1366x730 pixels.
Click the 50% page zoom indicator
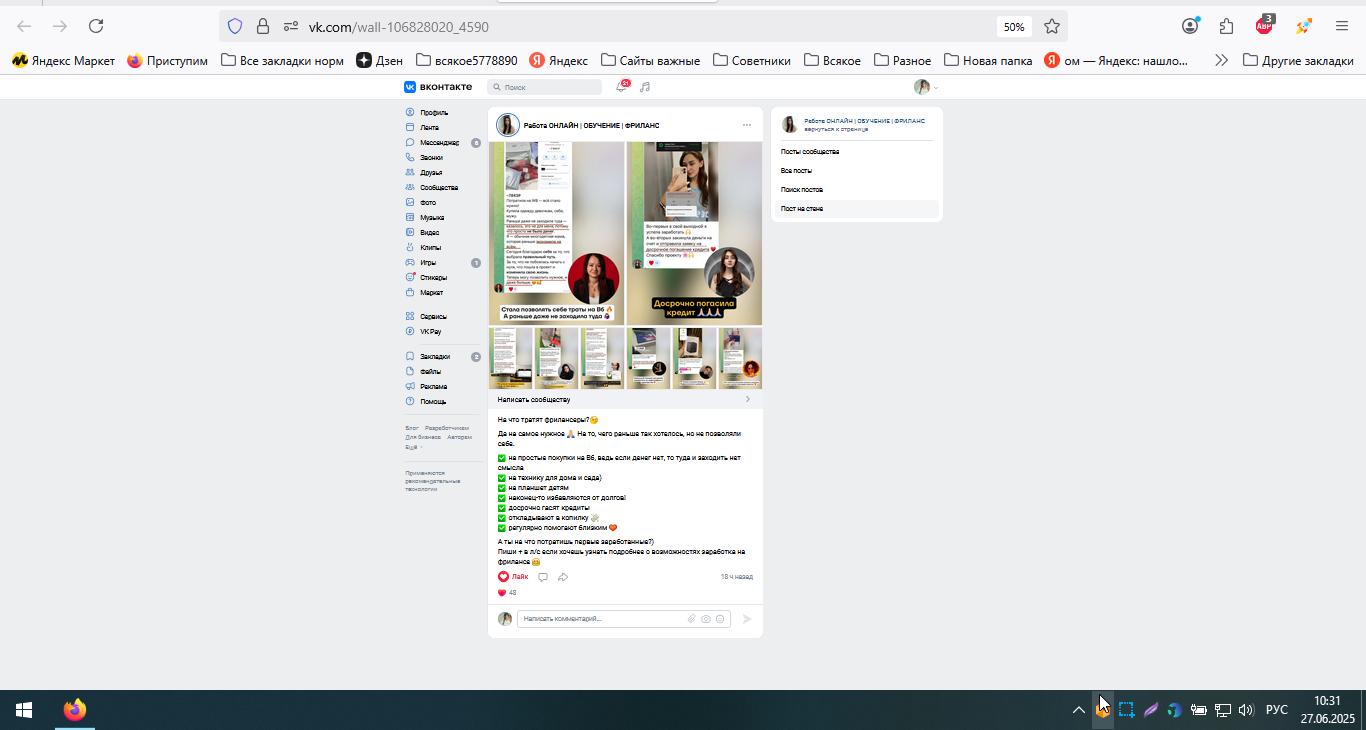coord(1014,26)
